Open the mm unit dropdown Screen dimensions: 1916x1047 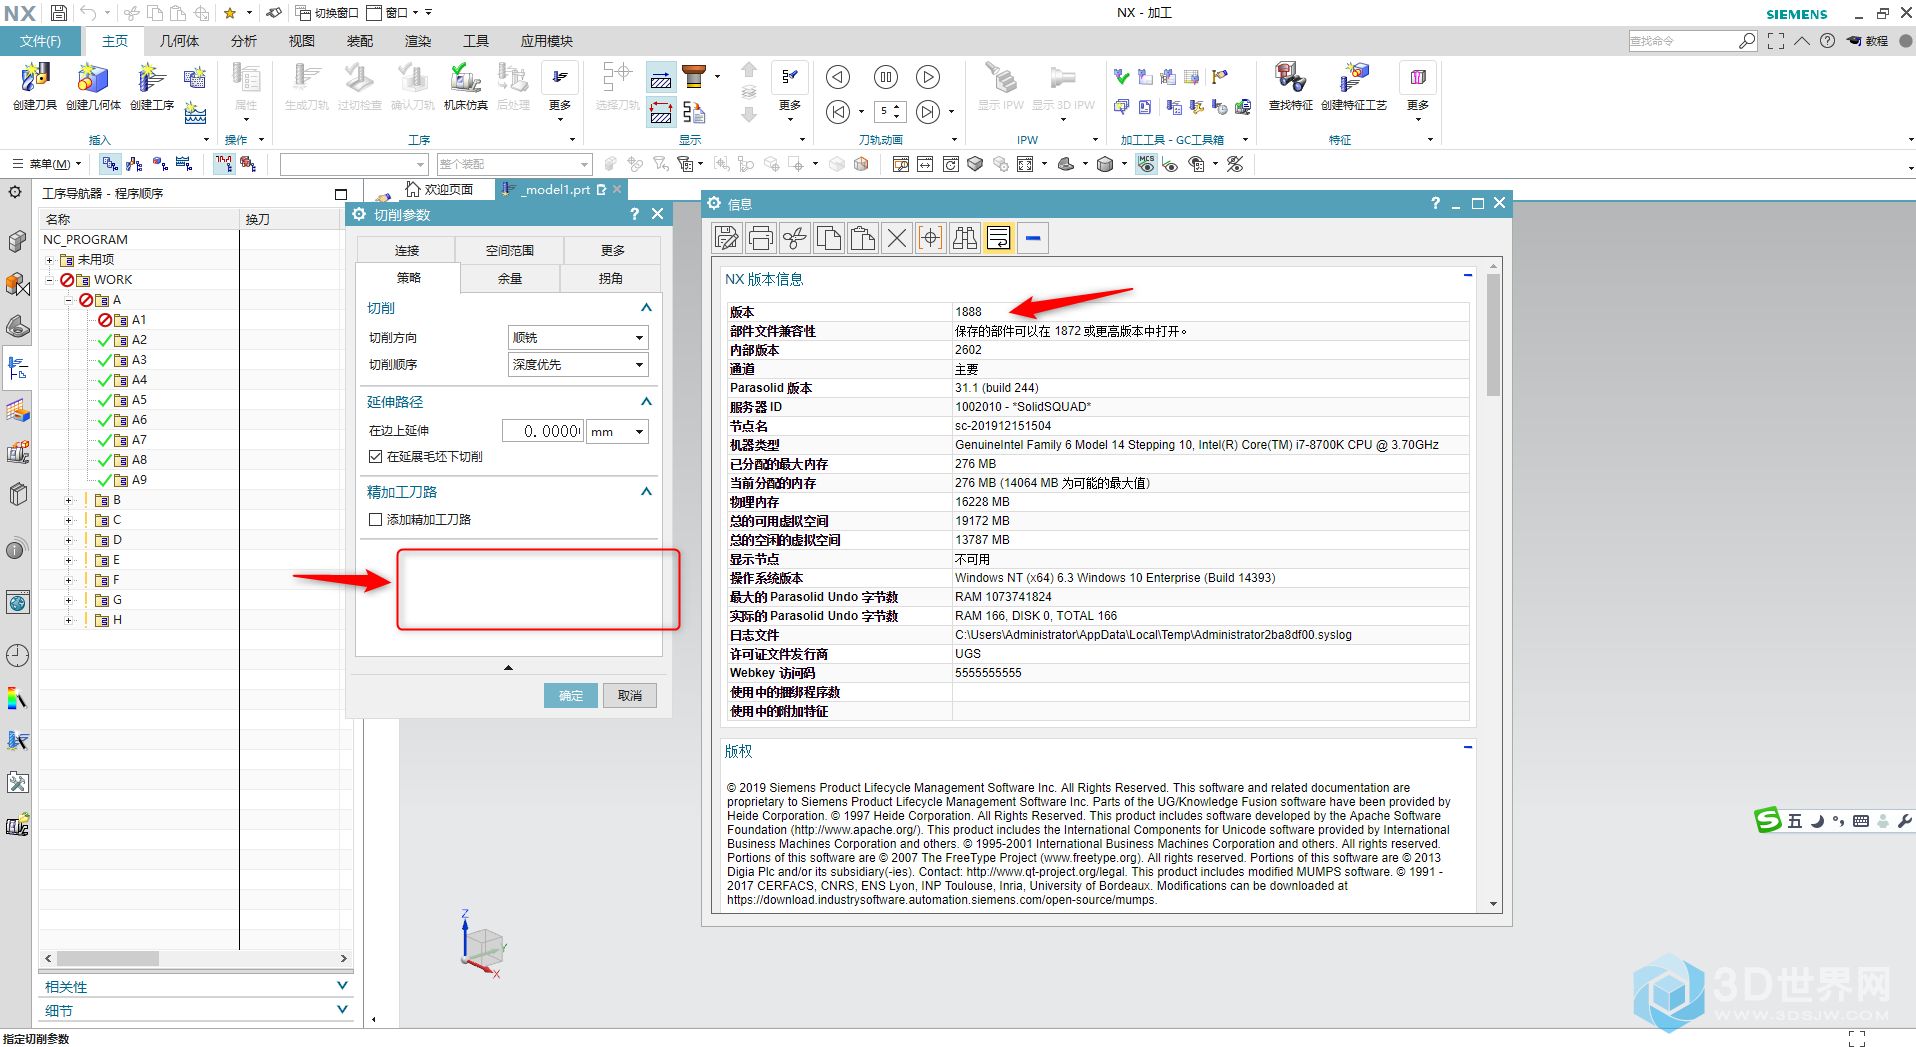pos(617,432)
